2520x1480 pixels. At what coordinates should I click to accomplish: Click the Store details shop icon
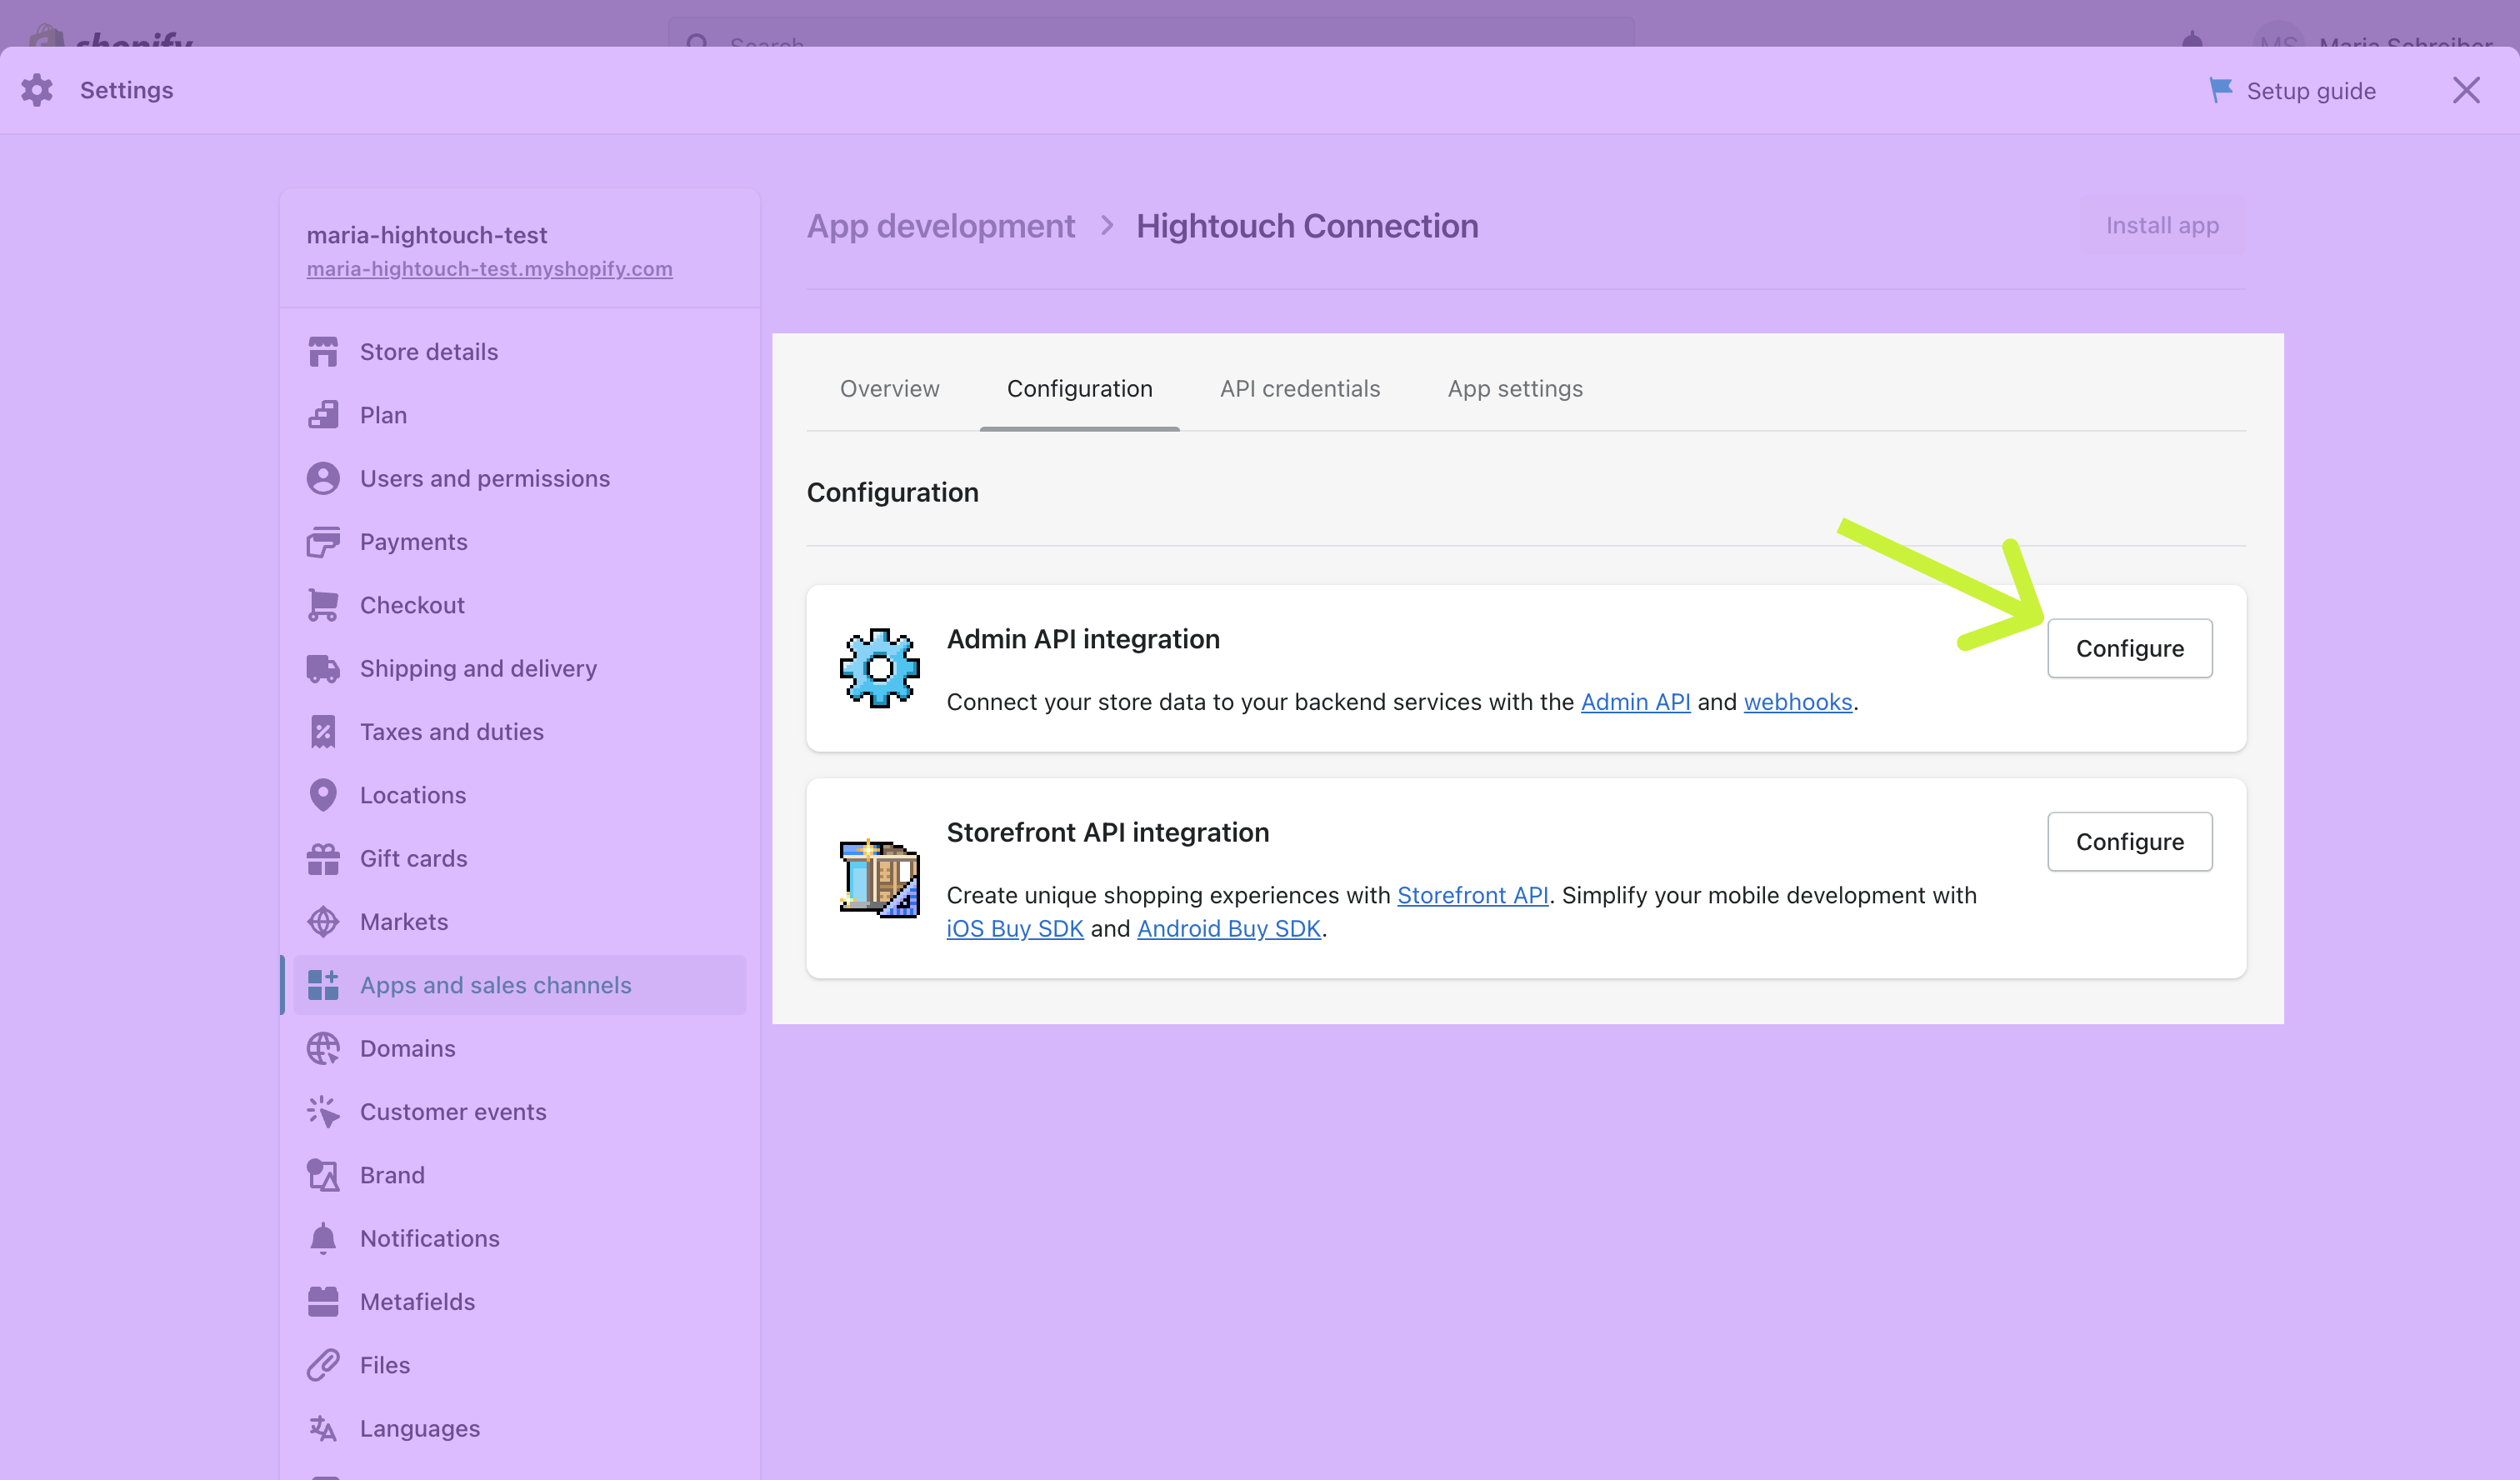click(323, 352)
